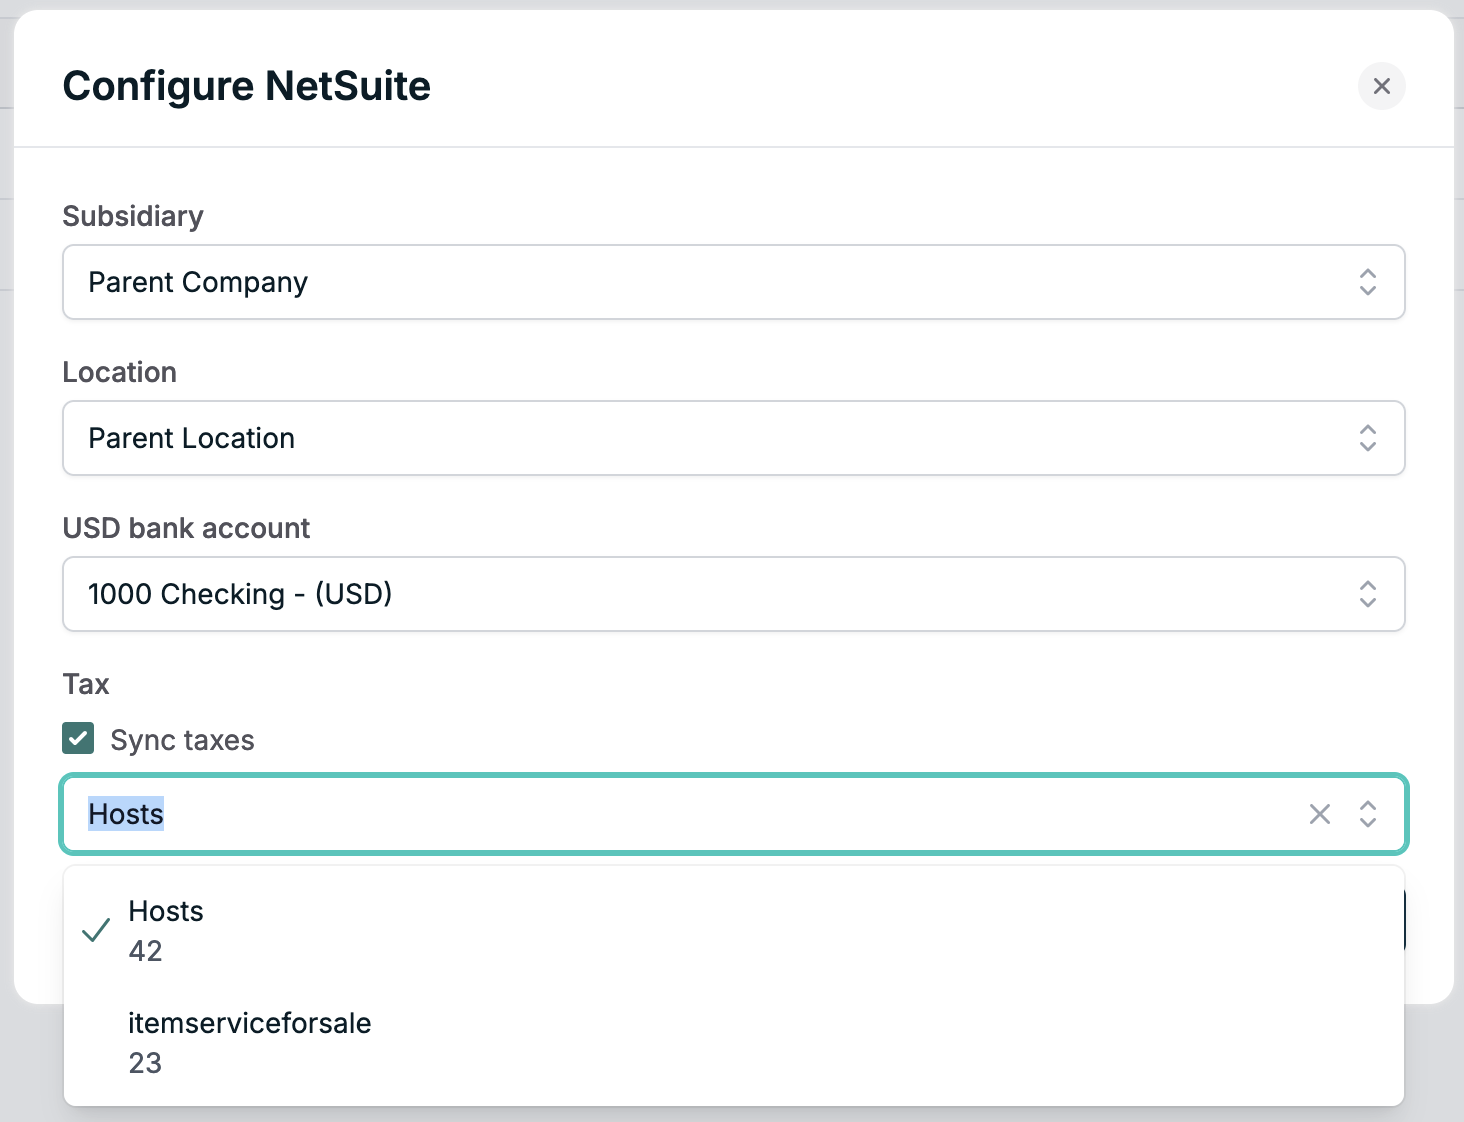Collapse the tax item dropdown chevrons

(1368, 814)
